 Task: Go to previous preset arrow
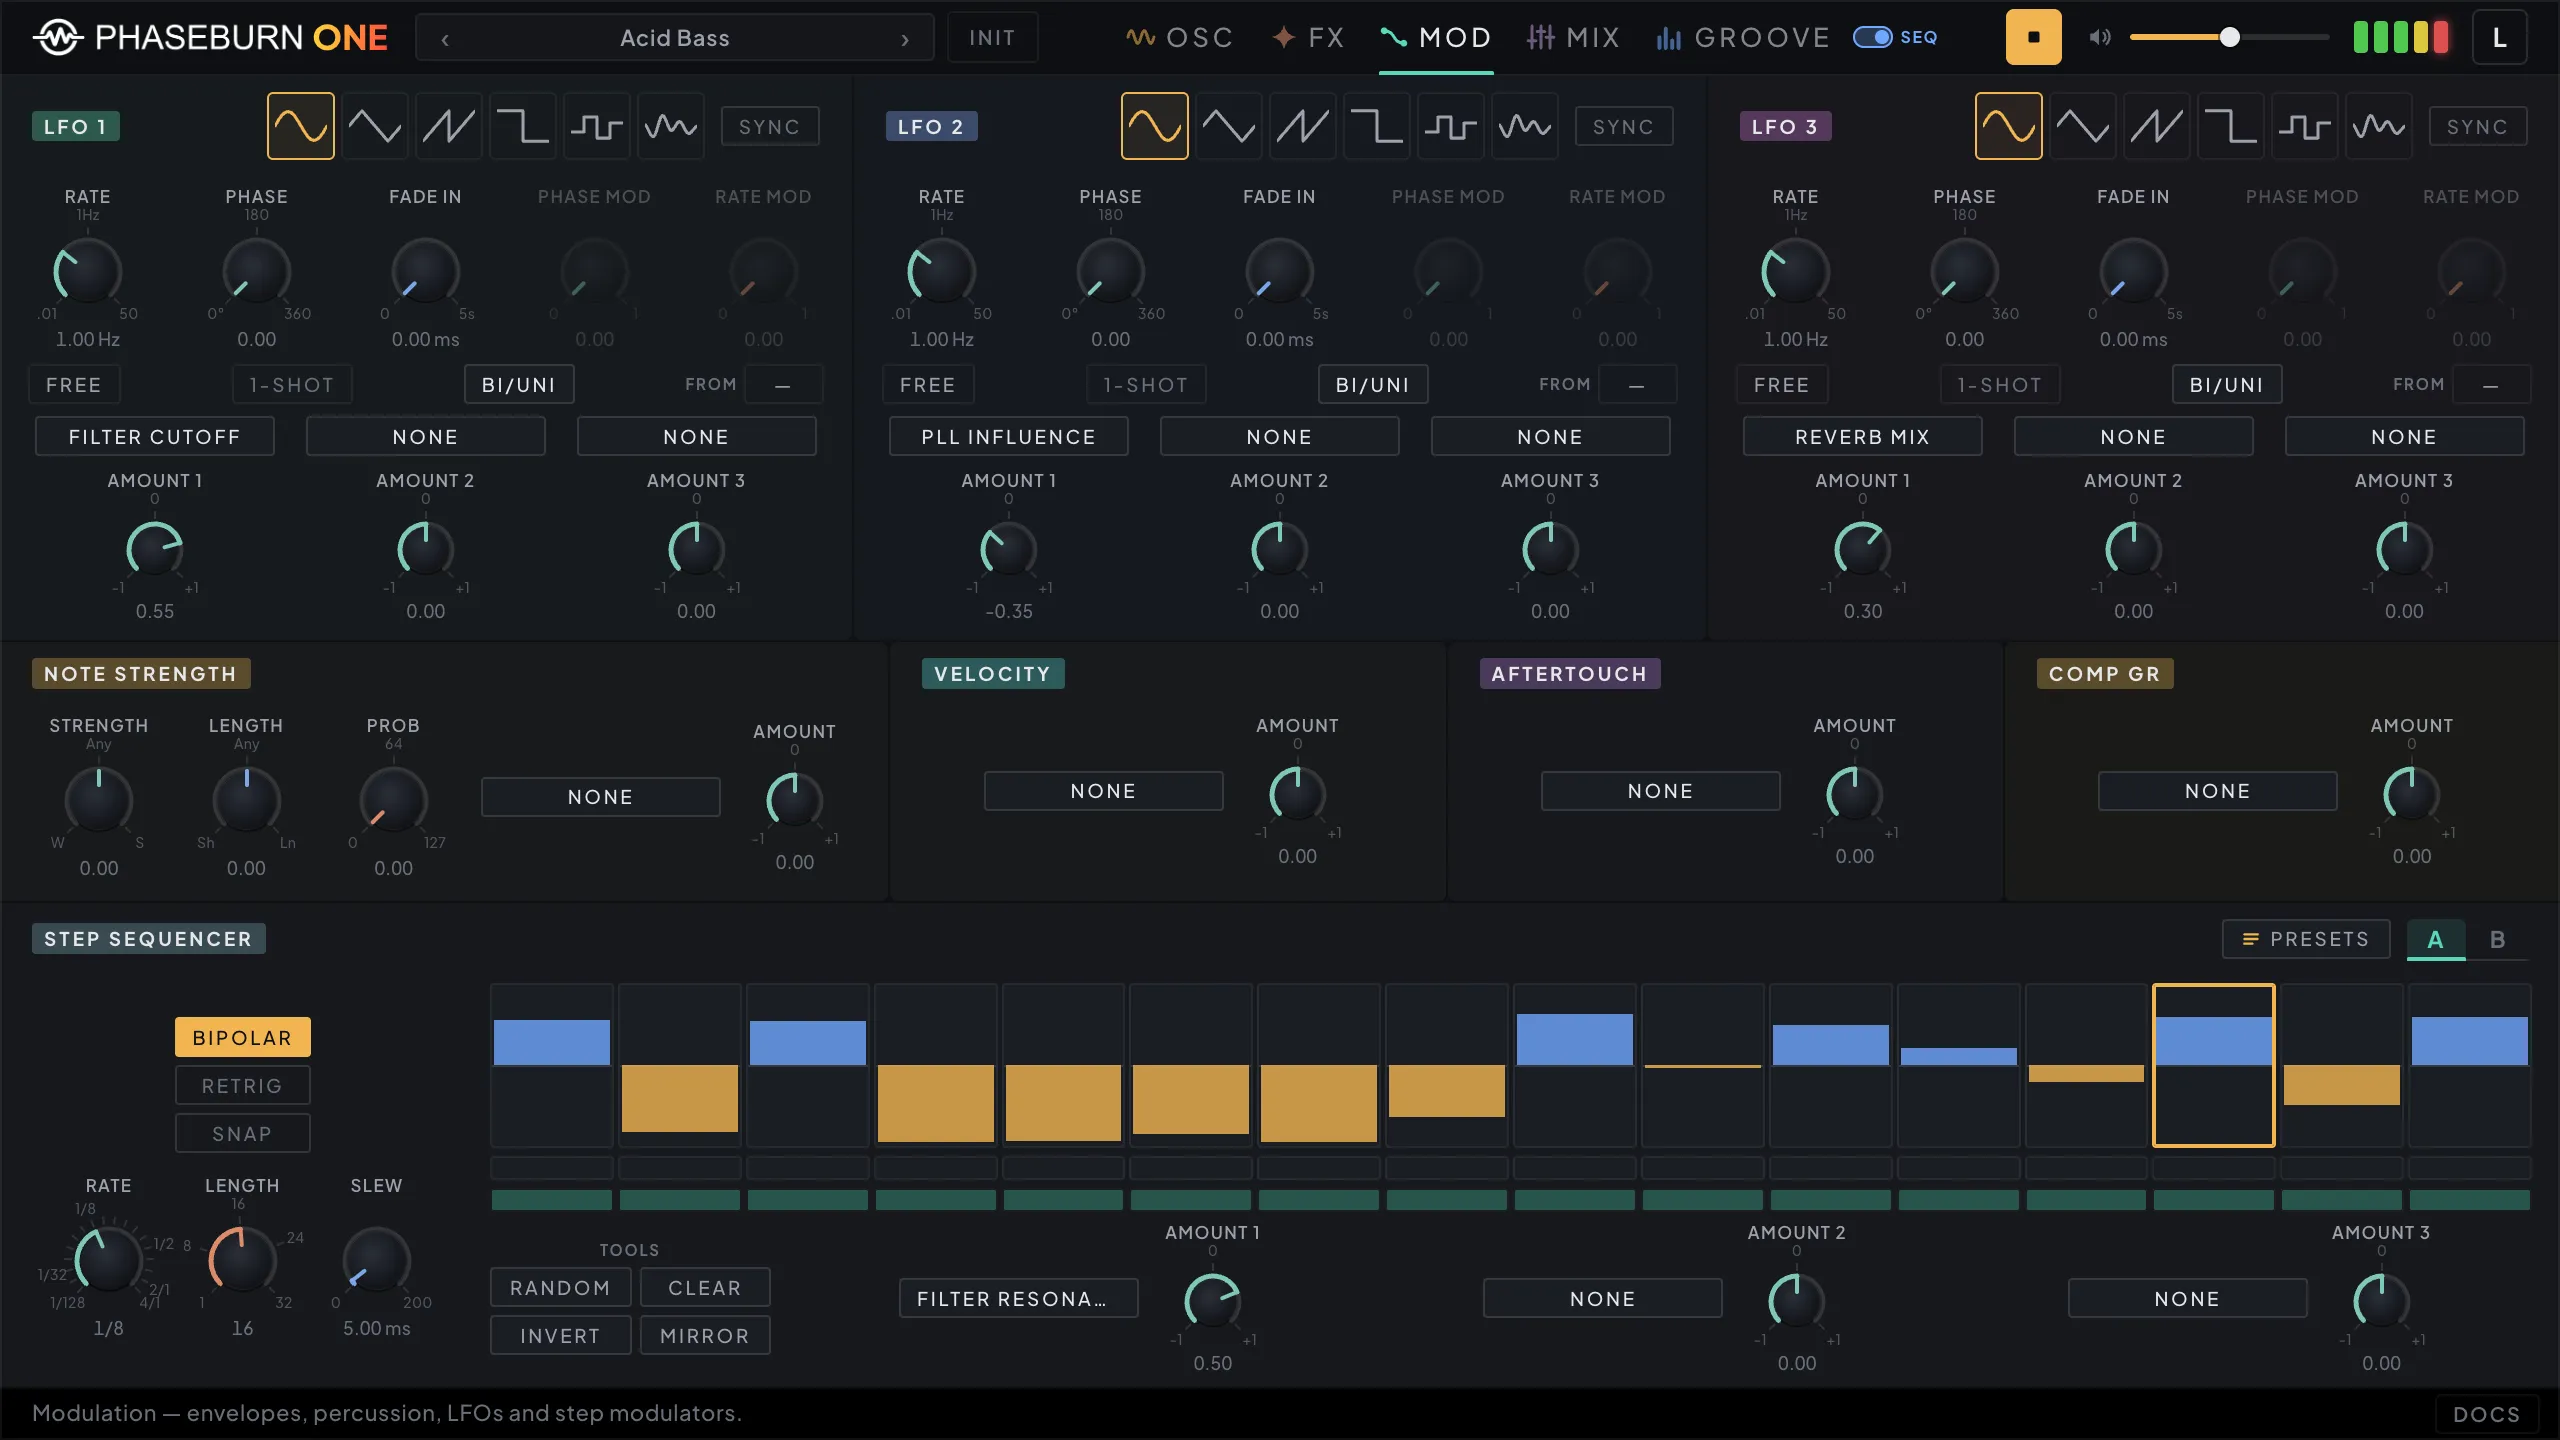[445, 39]
